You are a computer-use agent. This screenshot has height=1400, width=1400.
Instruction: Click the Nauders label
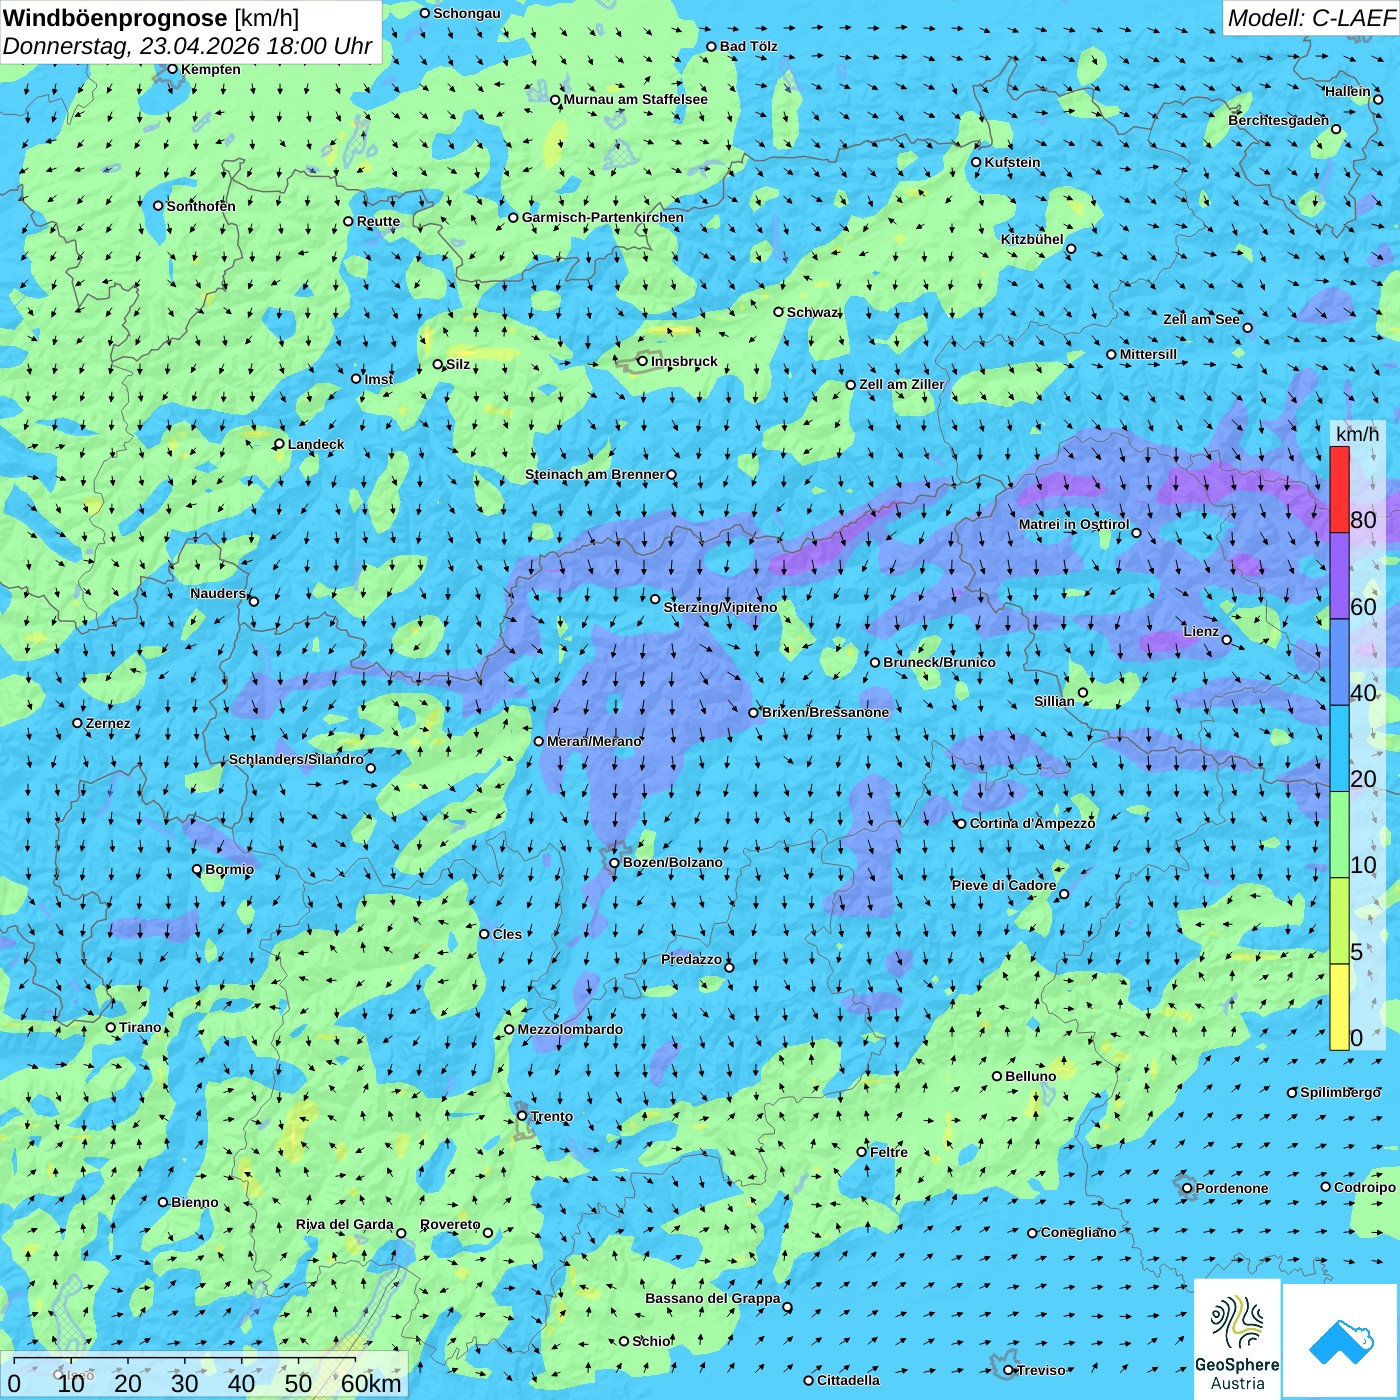point(218,593)
